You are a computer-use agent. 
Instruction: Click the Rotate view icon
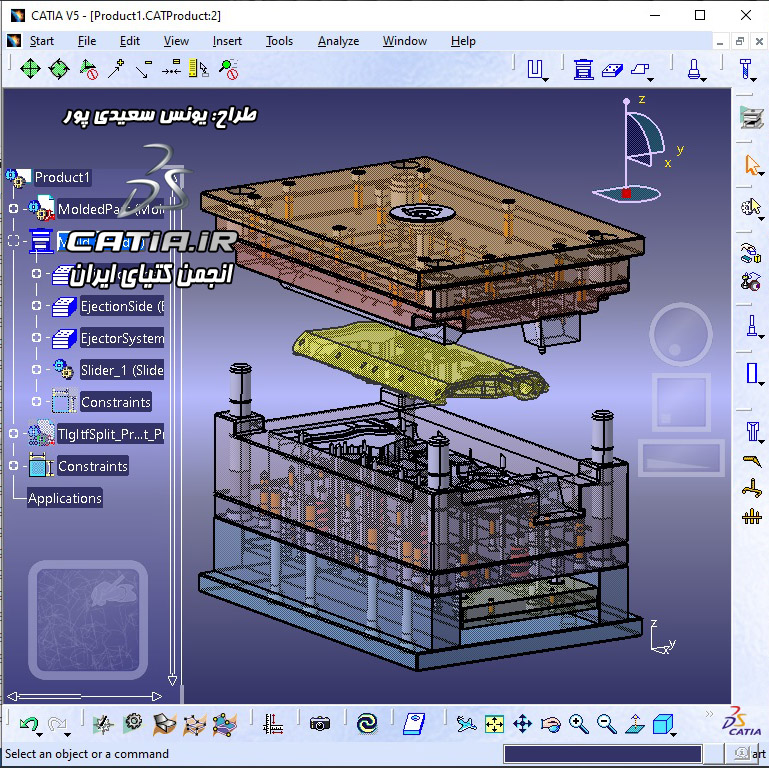(x=550, y=724)
